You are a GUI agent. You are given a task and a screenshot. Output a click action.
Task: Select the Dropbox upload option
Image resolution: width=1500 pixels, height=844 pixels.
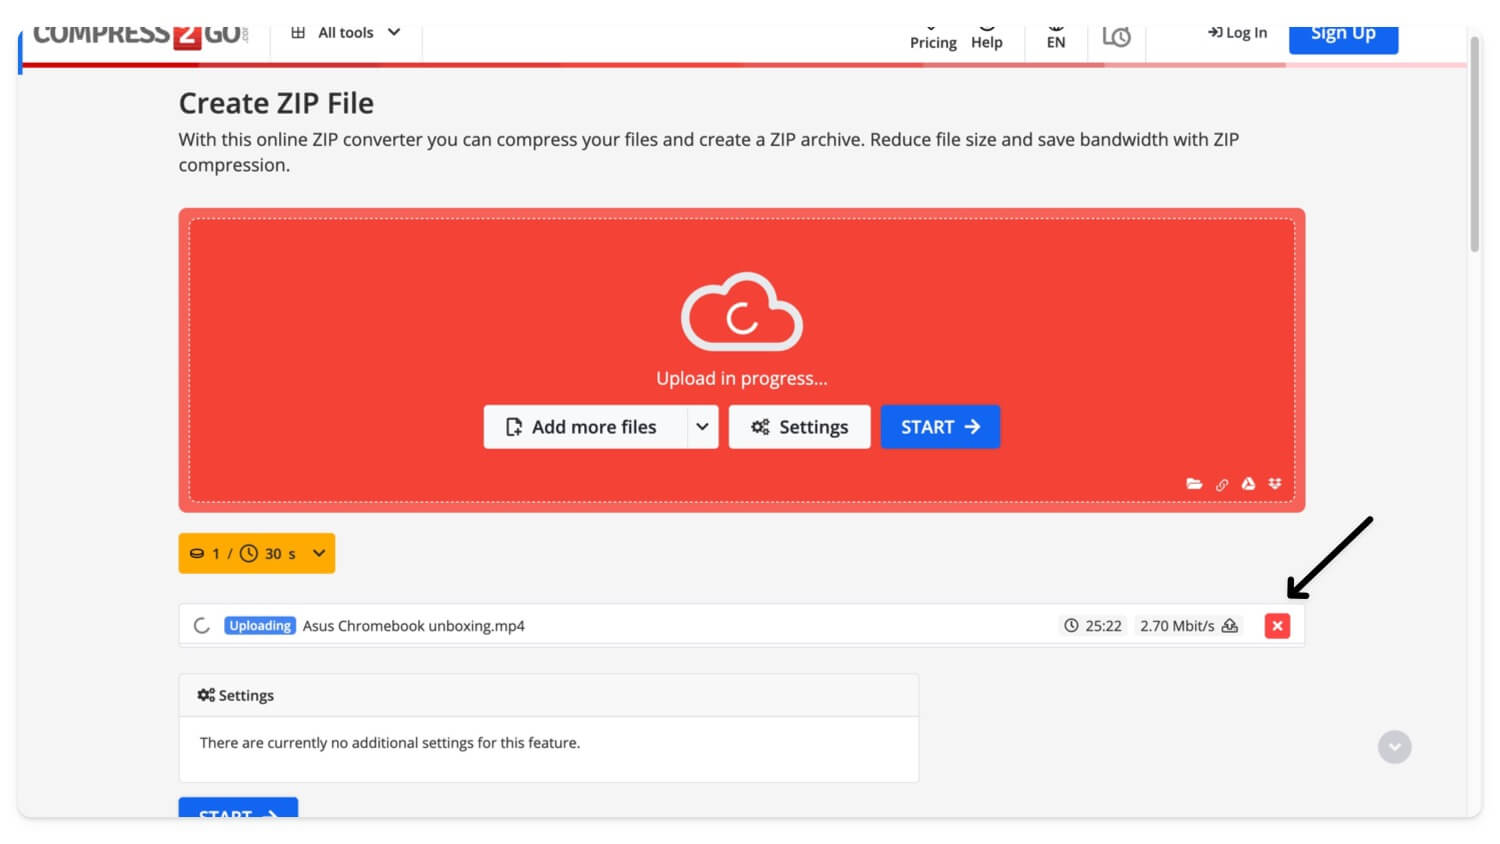[x=1275, y=484]
